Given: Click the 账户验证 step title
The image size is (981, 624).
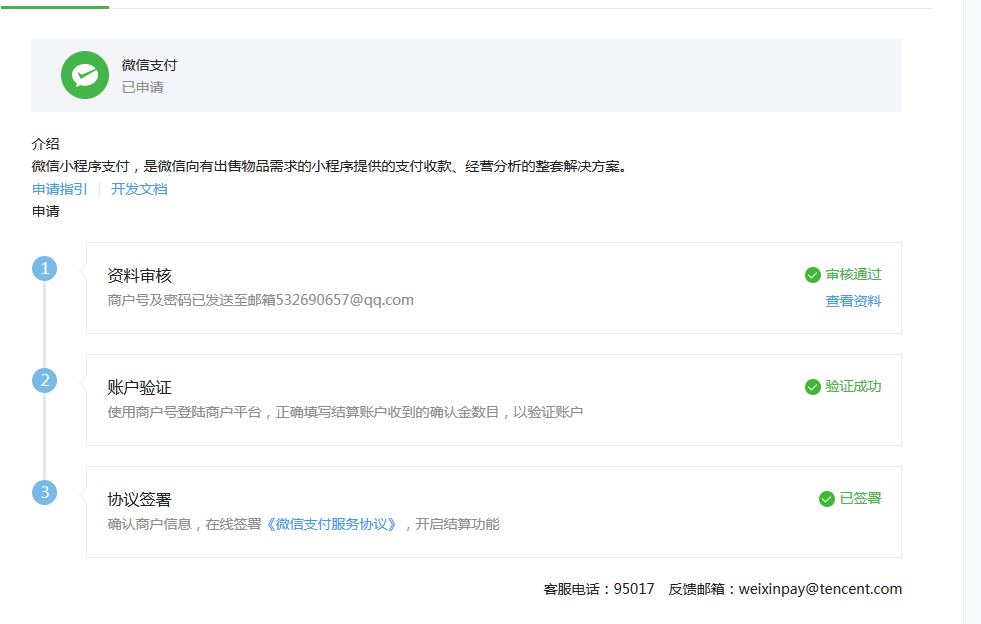Looking at the screenshot, I should coord(140,387).
